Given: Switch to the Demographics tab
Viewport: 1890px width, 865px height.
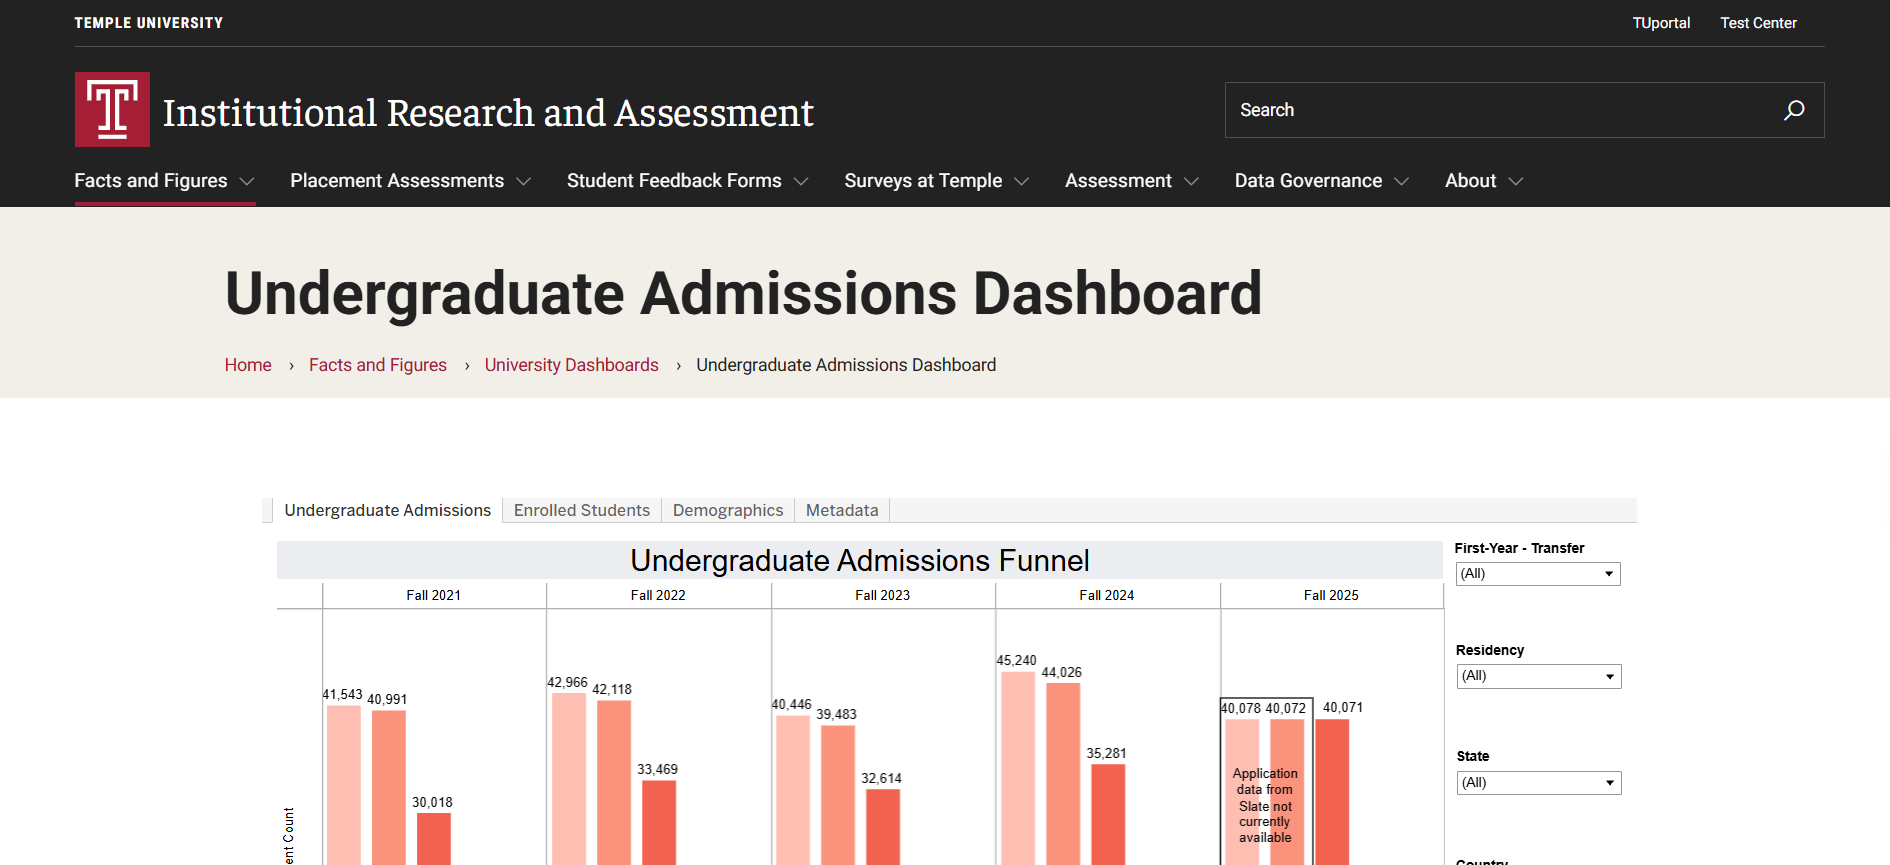Looking at the screenshot, I should point(728,510).
